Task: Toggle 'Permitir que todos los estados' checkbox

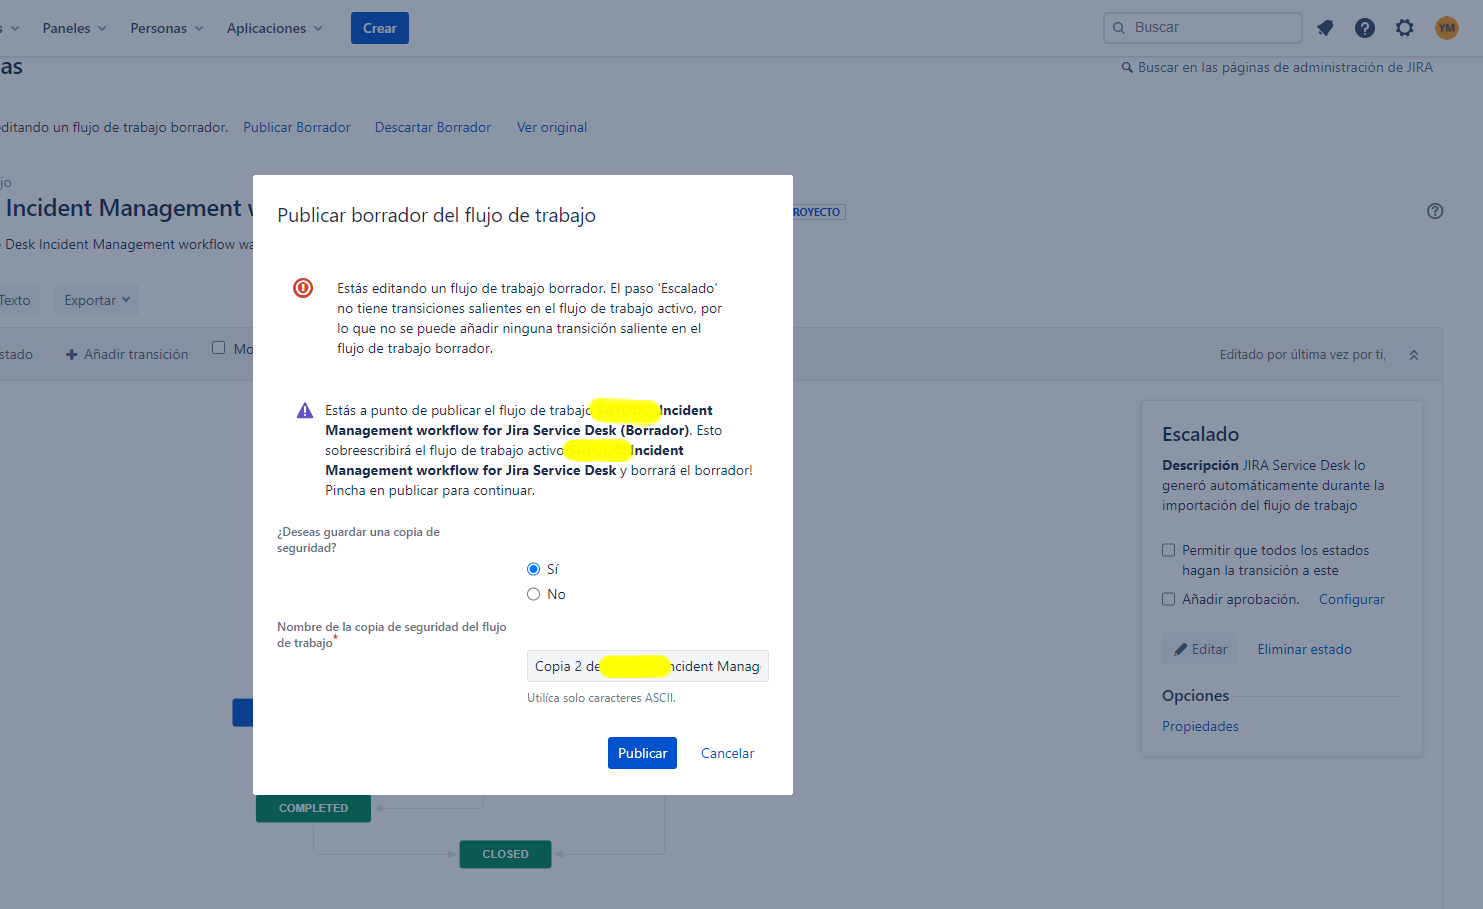Action: (x=1168, y=550)
